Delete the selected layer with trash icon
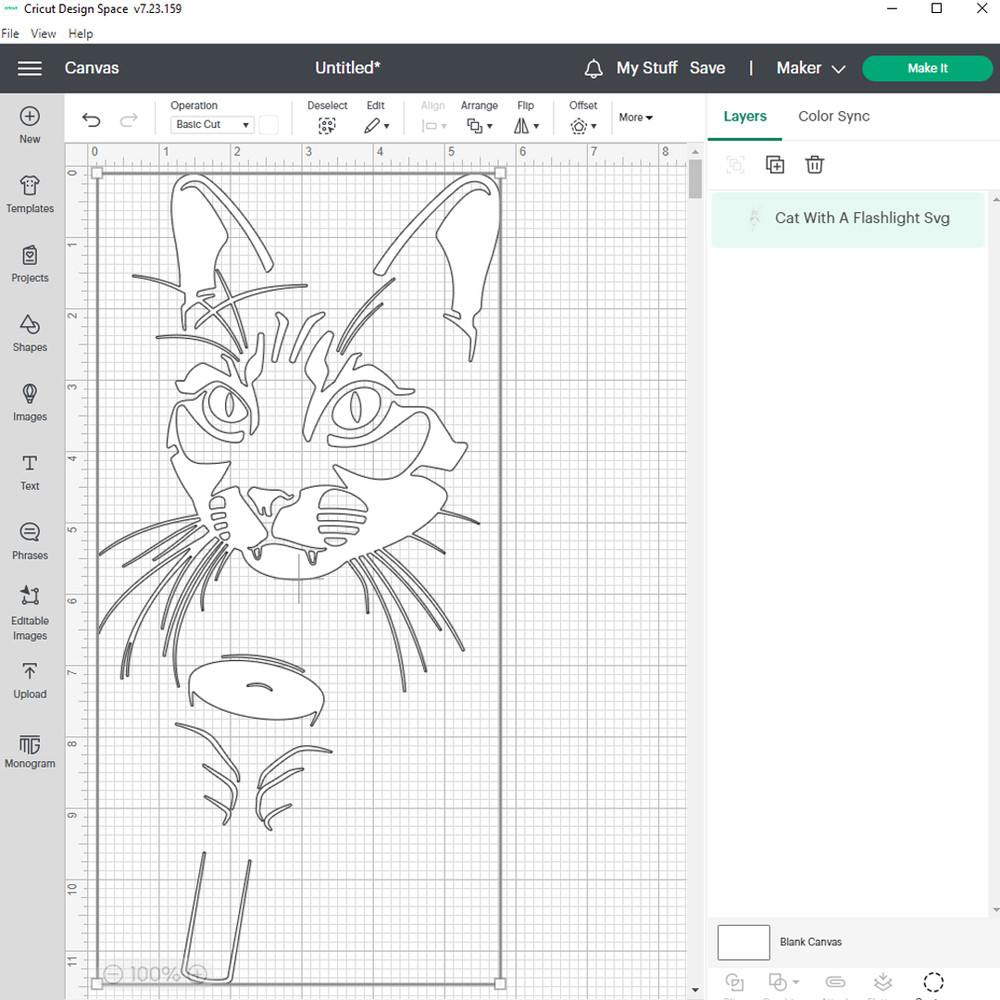Viewport: 1000px width, 1000px height. 815,165
